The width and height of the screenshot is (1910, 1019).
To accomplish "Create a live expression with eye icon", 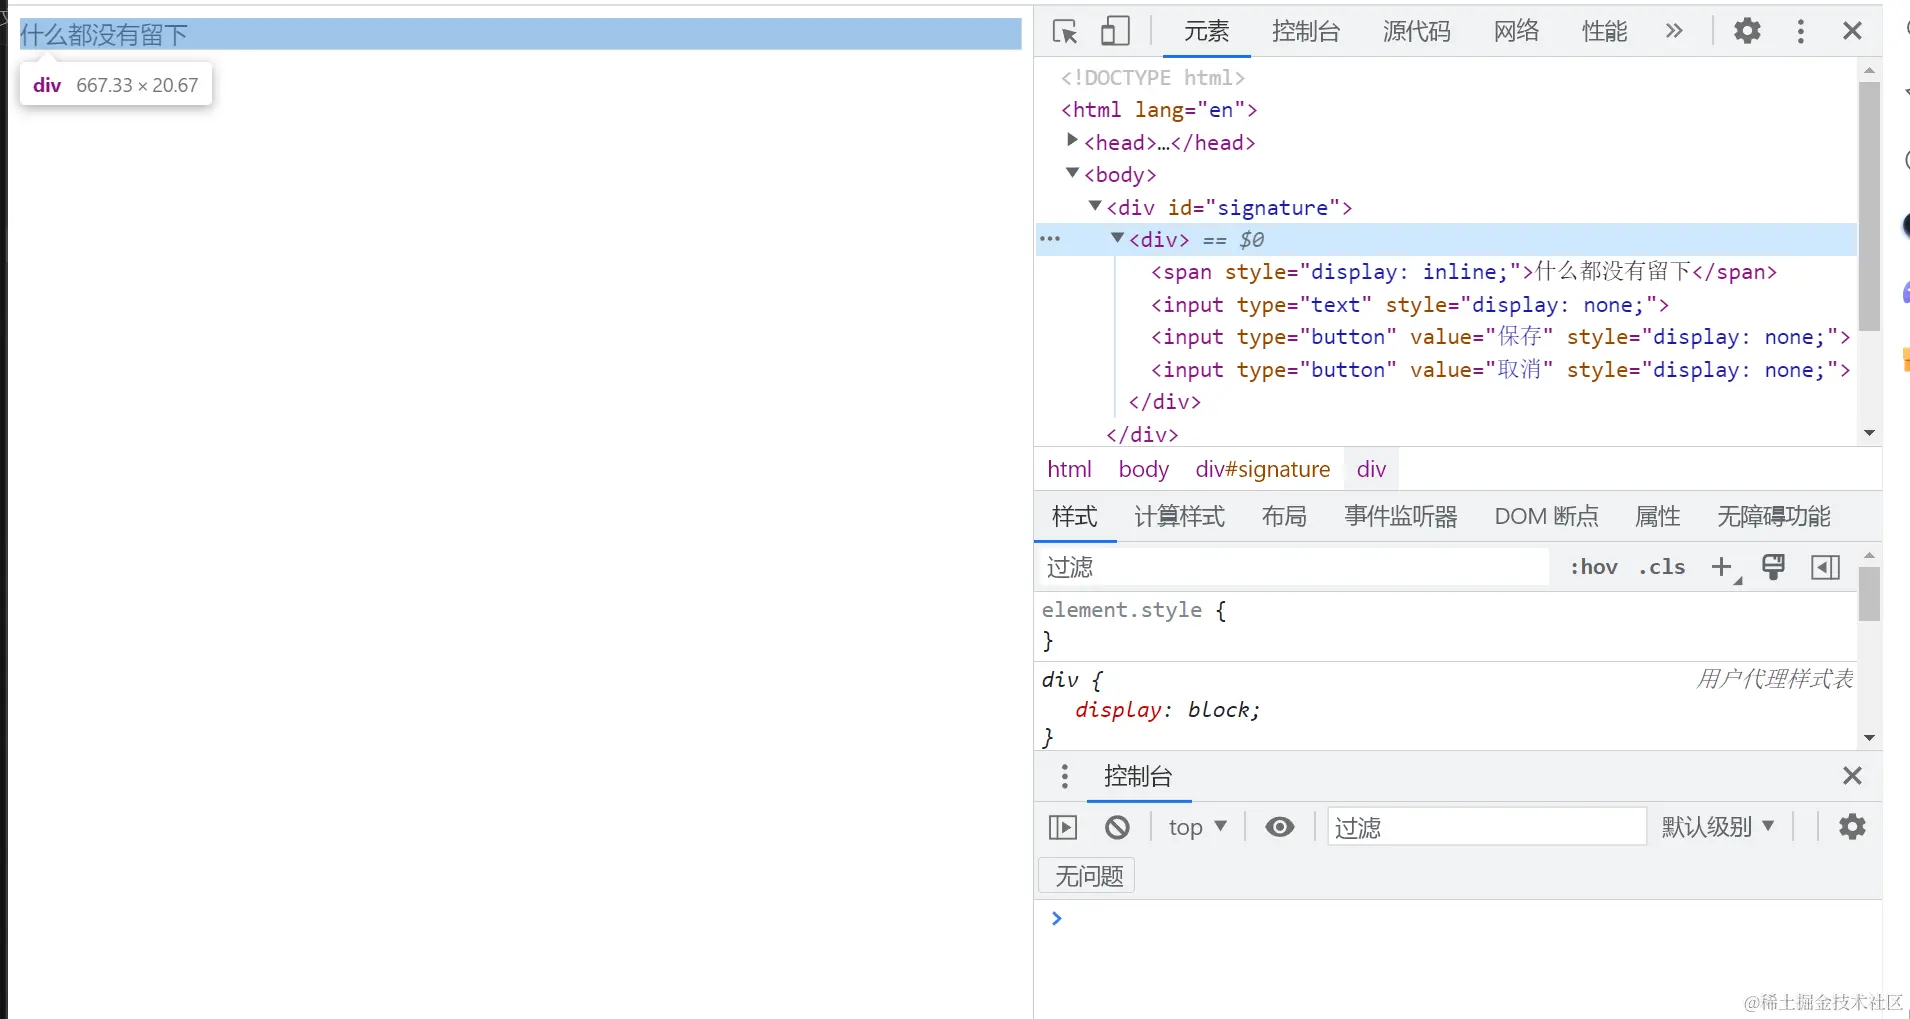I will point(1280,827).
